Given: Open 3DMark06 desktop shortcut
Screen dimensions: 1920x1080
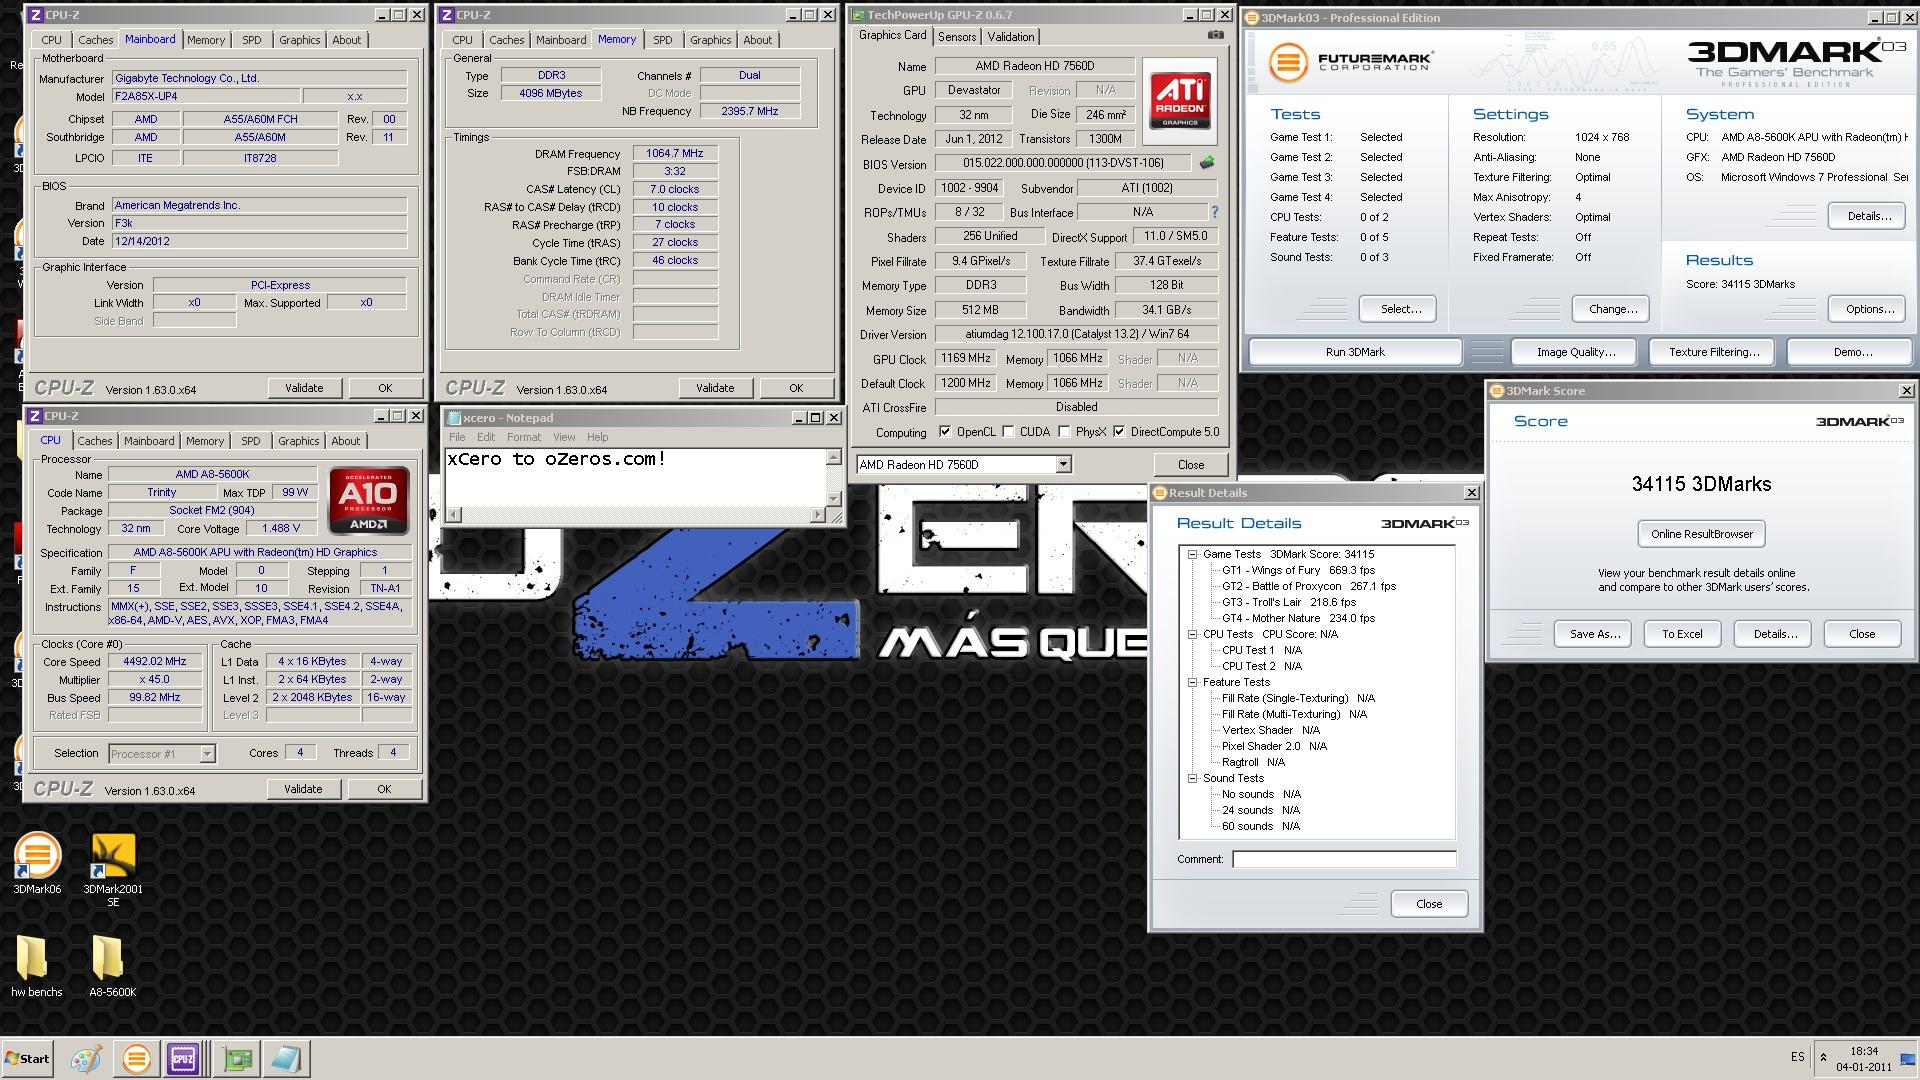Looking at the screenshot, I should pos(37,863).
